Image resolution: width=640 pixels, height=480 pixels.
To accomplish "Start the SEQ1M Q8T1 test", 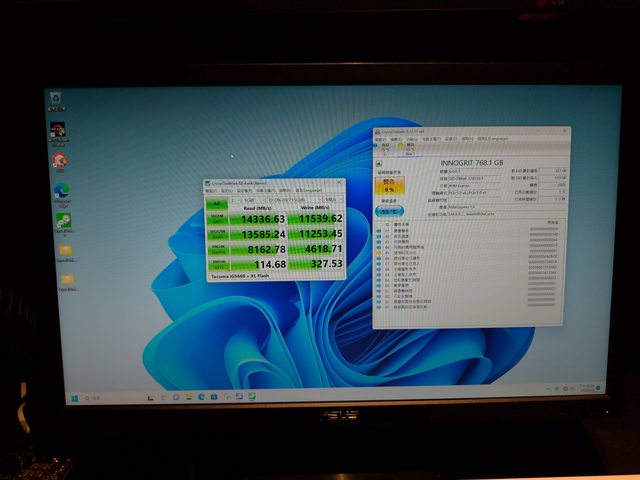I will (217, 217).
